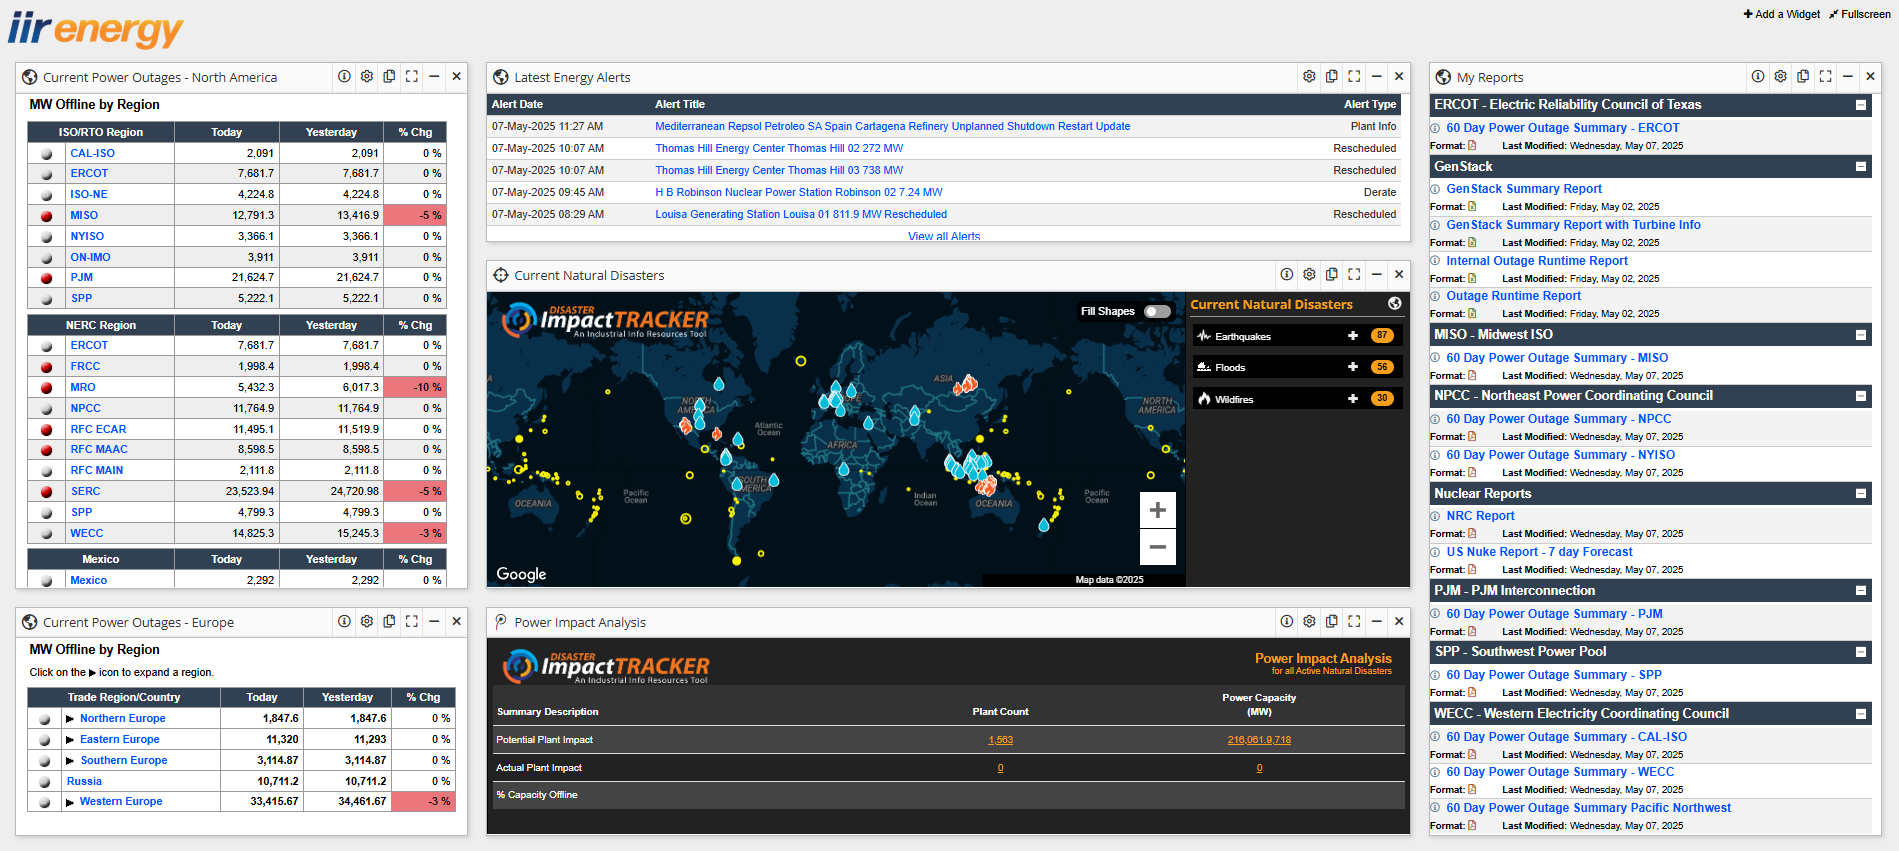Open settings gear of Latest Energy Alerts widget
Viewport: 1899px width, 851px height.
click(1309, 76)
